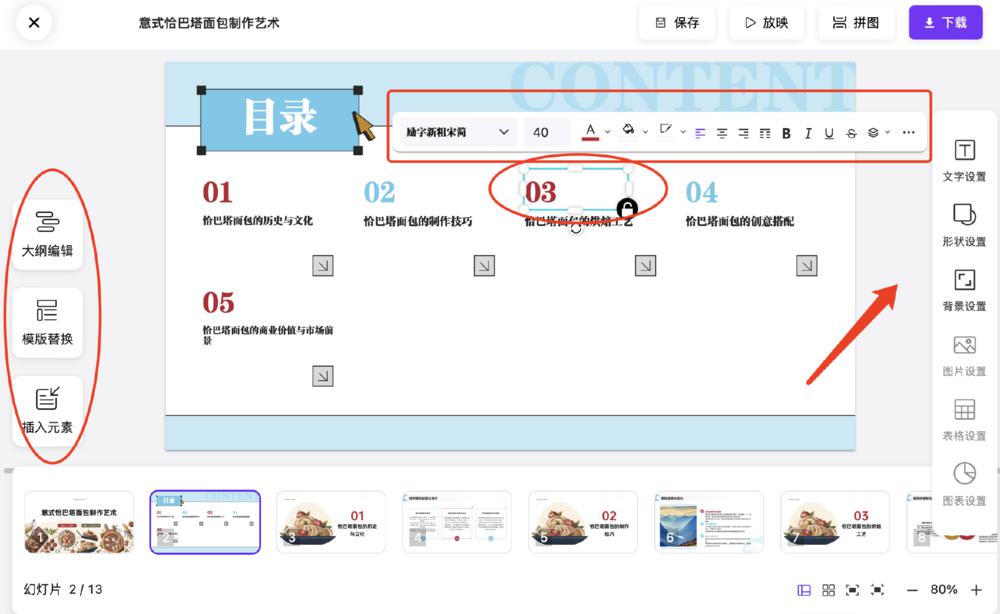The image size is (1000, 614).
Task: Click the red text color swatch
Action: tap(590, 132)
